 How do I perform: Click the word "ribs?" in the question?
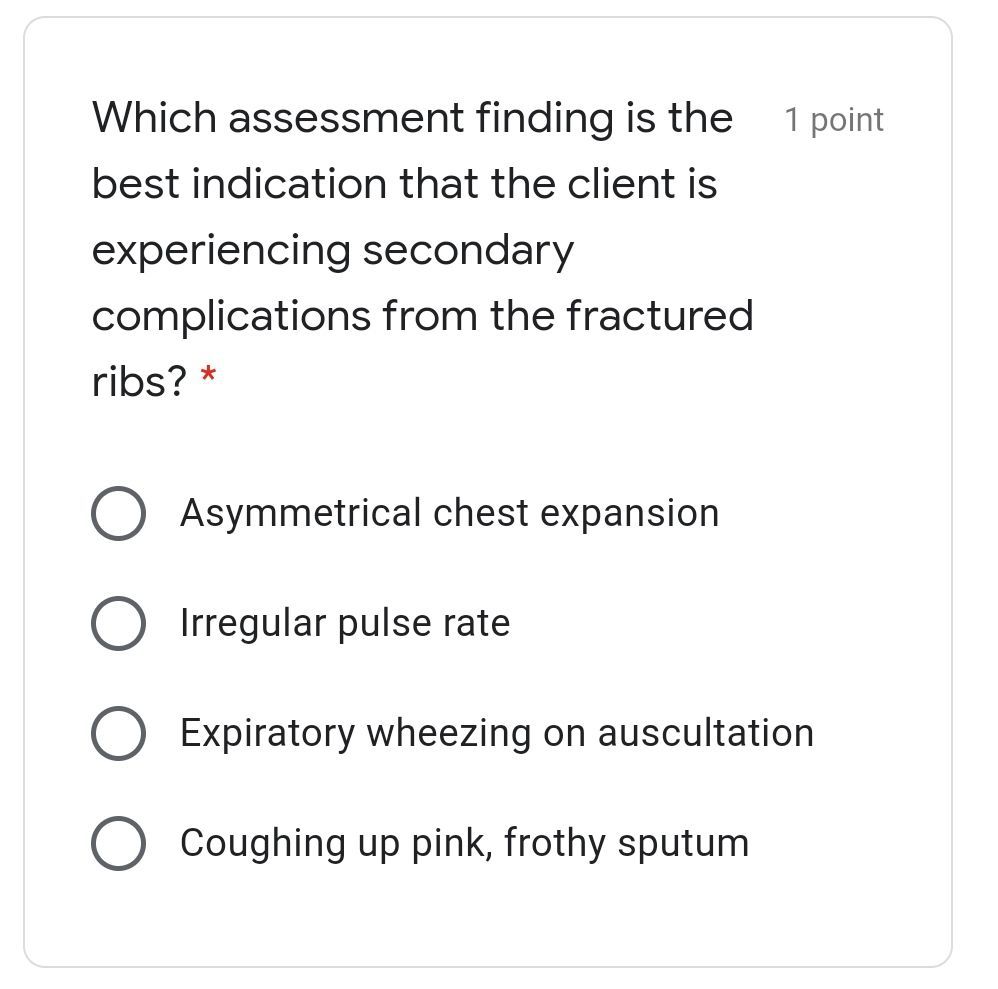[x=139, y=381]
